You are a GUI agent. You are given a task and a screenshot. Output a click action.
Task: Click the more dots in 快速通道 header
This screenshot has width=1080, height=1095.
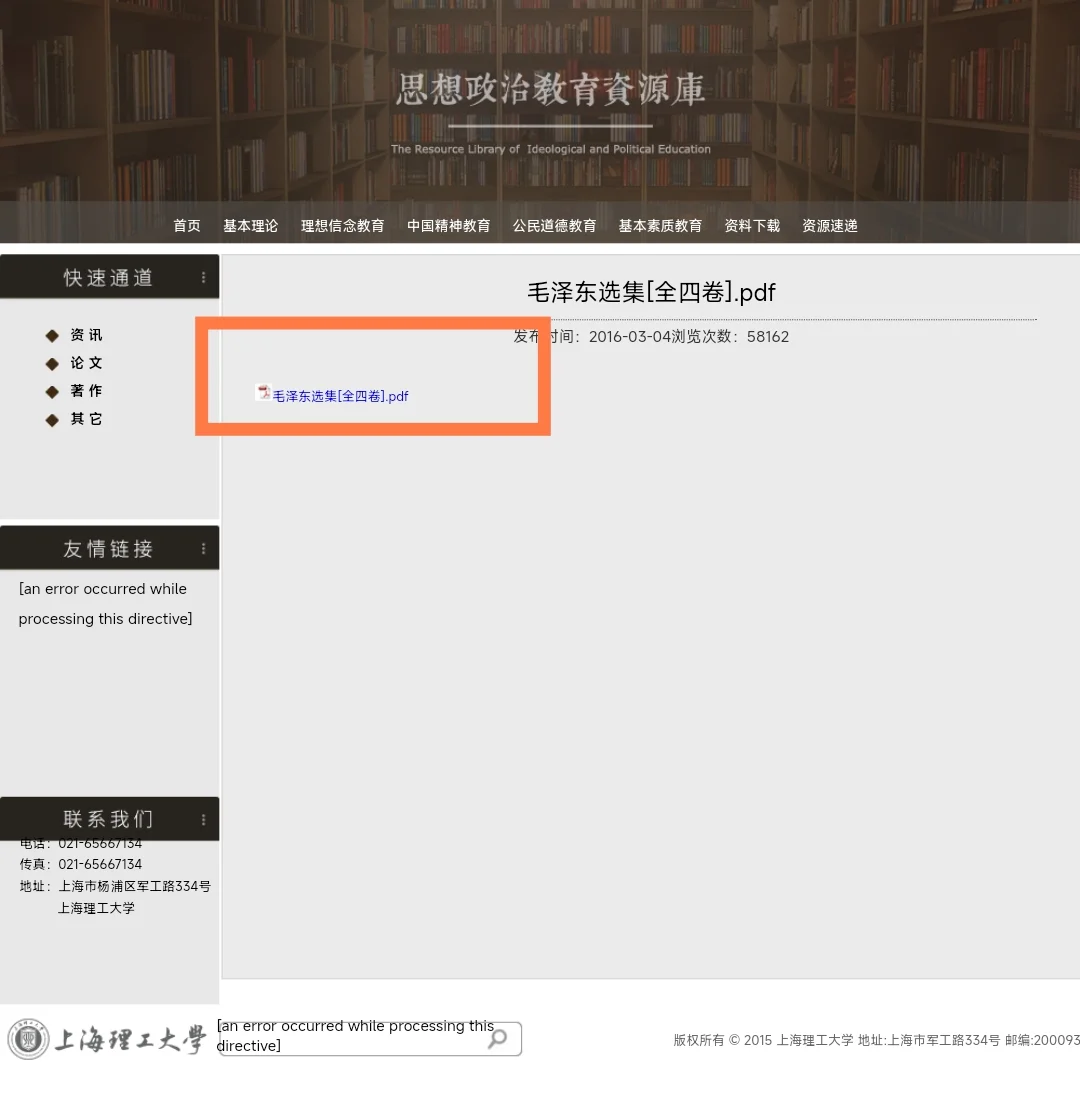click(203, 277)
